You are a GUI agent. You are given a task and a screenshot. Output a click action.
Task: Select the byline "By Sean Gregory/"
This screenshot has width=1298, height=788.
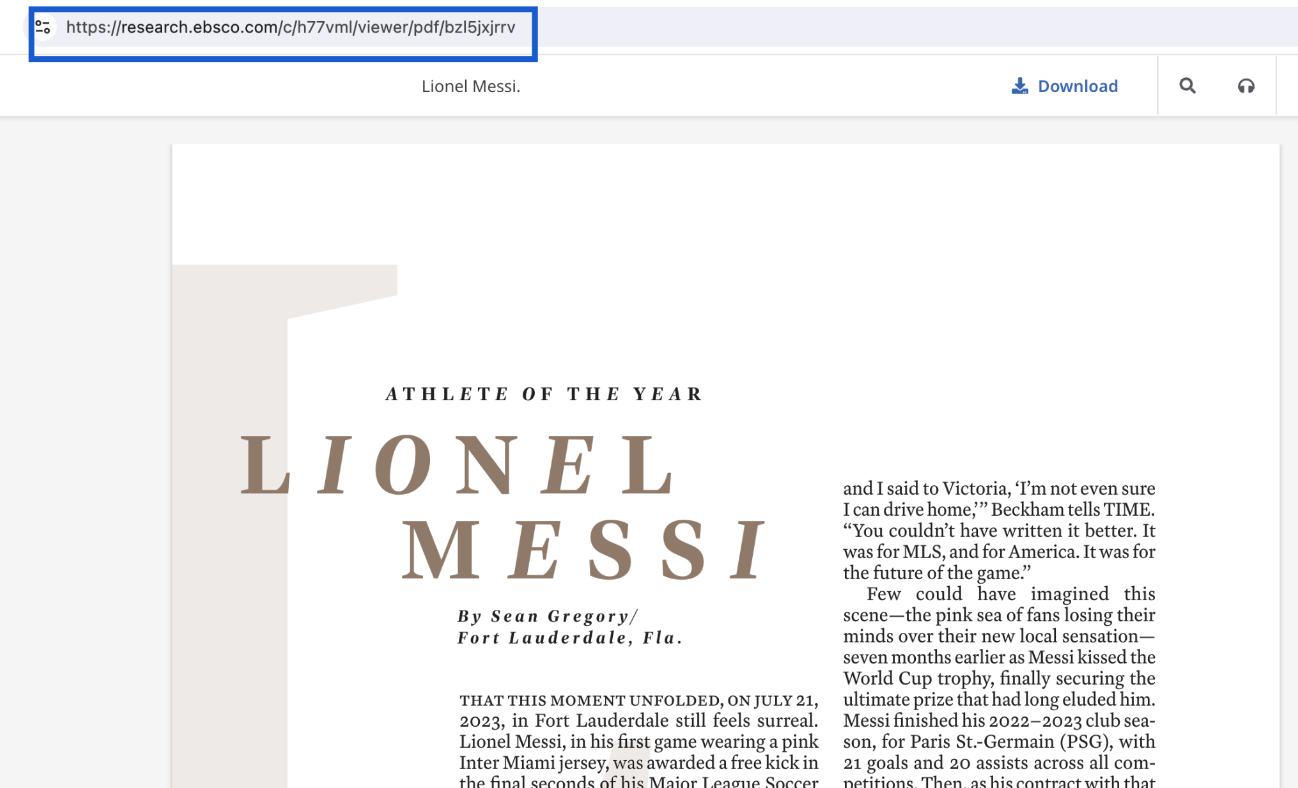(x=548, y=616)
